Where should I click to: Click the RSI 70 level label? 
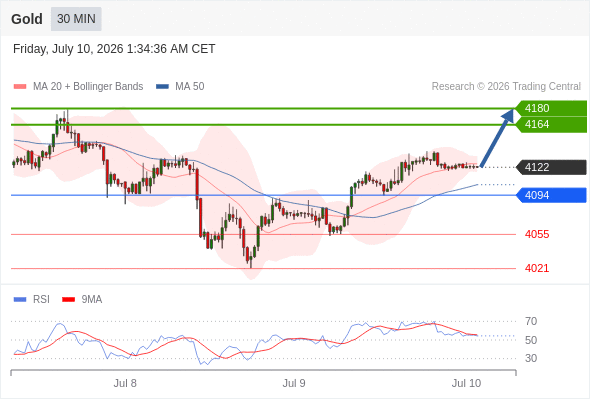coord(531,321)
